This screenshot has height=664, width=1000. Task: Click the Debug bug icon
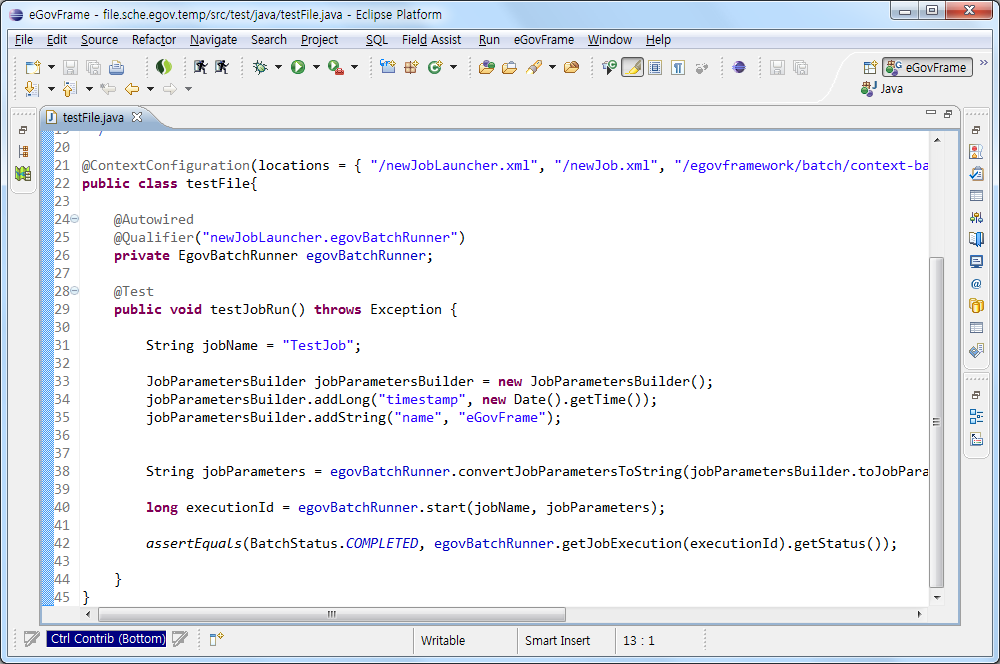(260, 67)
